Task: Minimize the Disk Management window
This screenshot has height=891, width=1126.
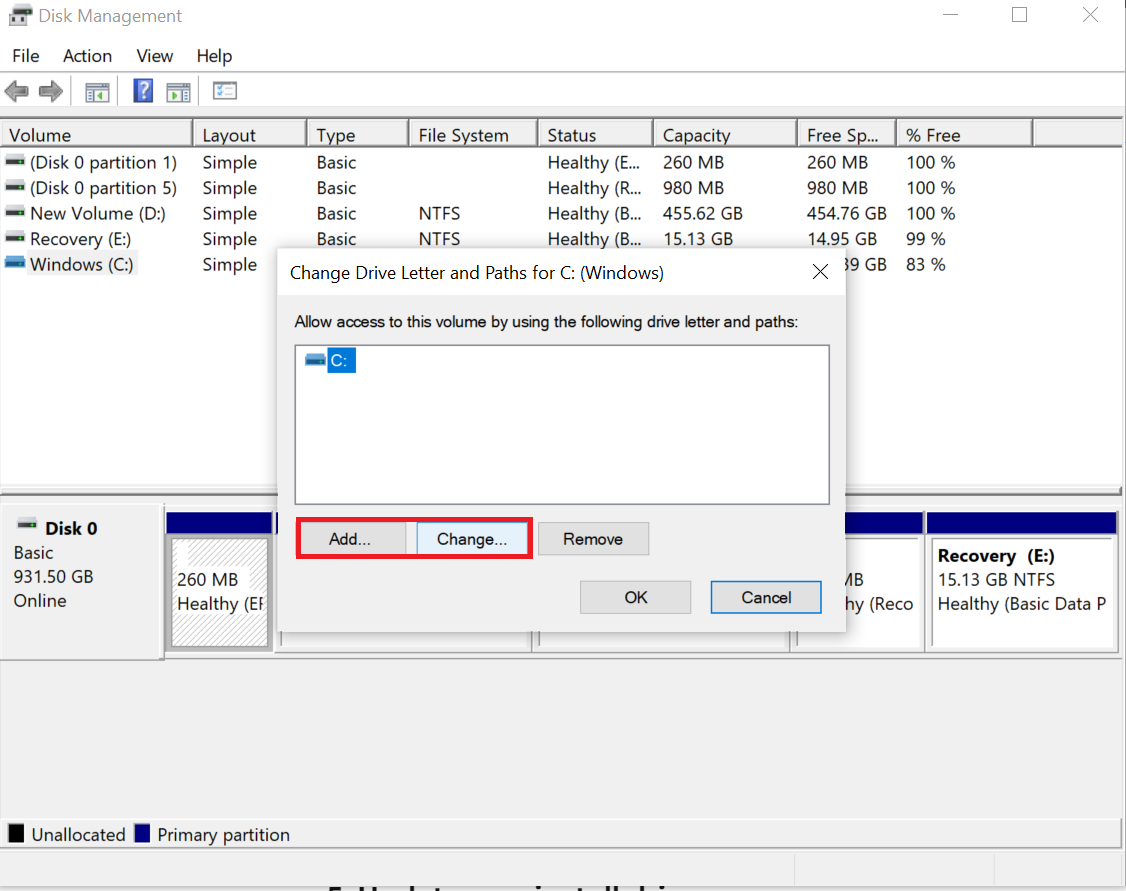Action: [x=950, y=15]
